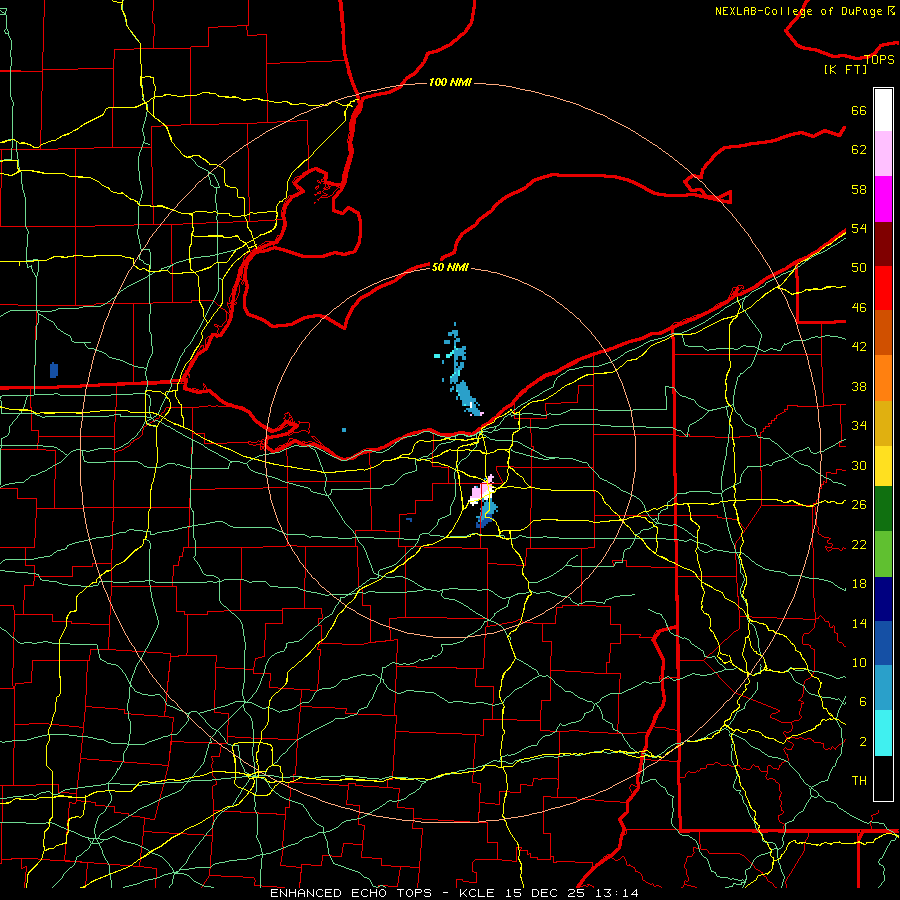This screenshot has width=900, height=900.
Task: Click the dark red swatch between 54 and 50
Action: coord(883,243)
